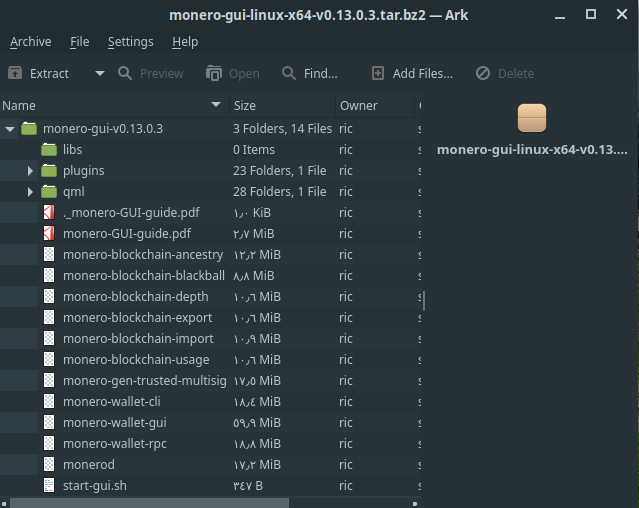Select the 'monero-blockchain-export' file name
This screenshot has height=508, width=639.
pos(137,317)
